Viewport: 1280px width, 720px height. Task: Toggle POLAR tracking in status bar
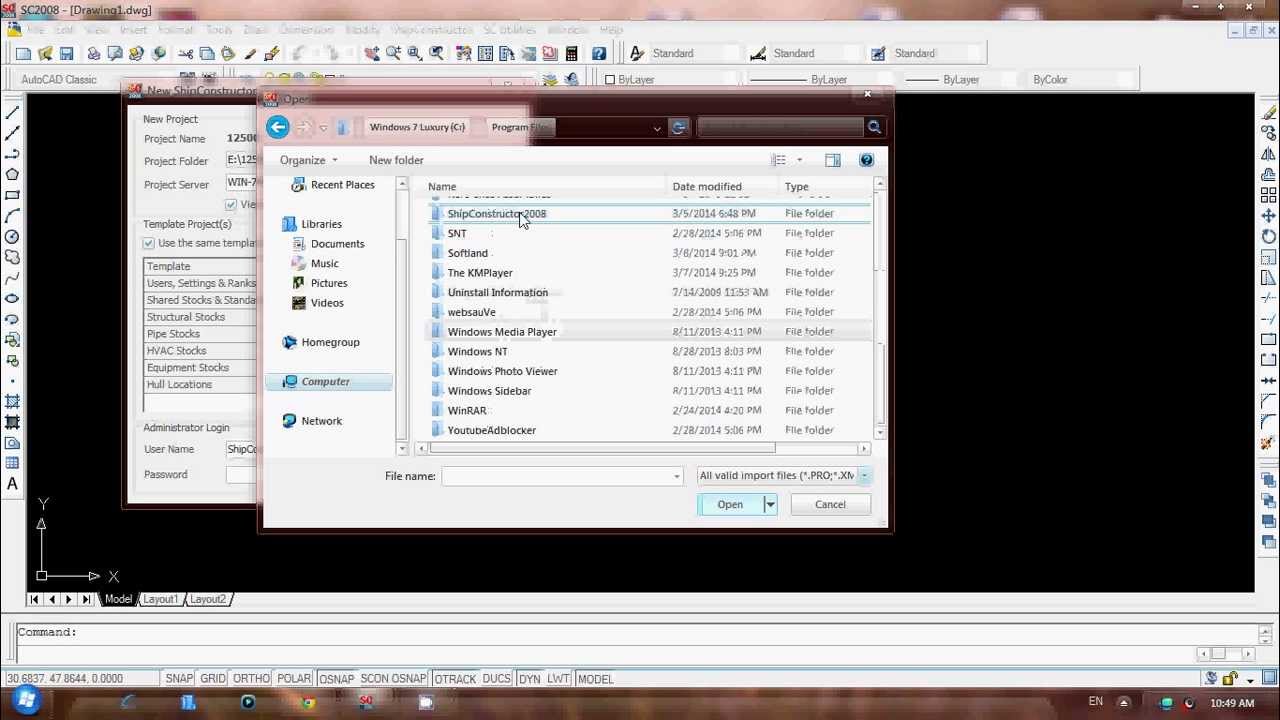click(294, 679)
